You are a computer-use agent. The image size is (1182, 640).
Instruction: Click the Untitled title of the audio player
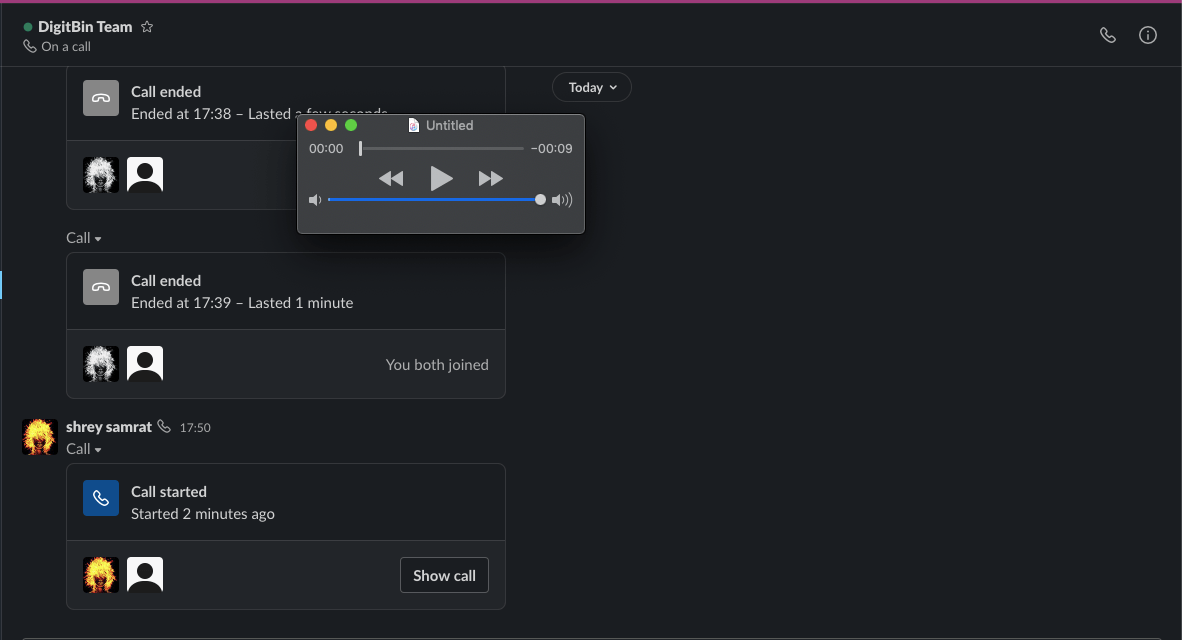pos(449,125)
